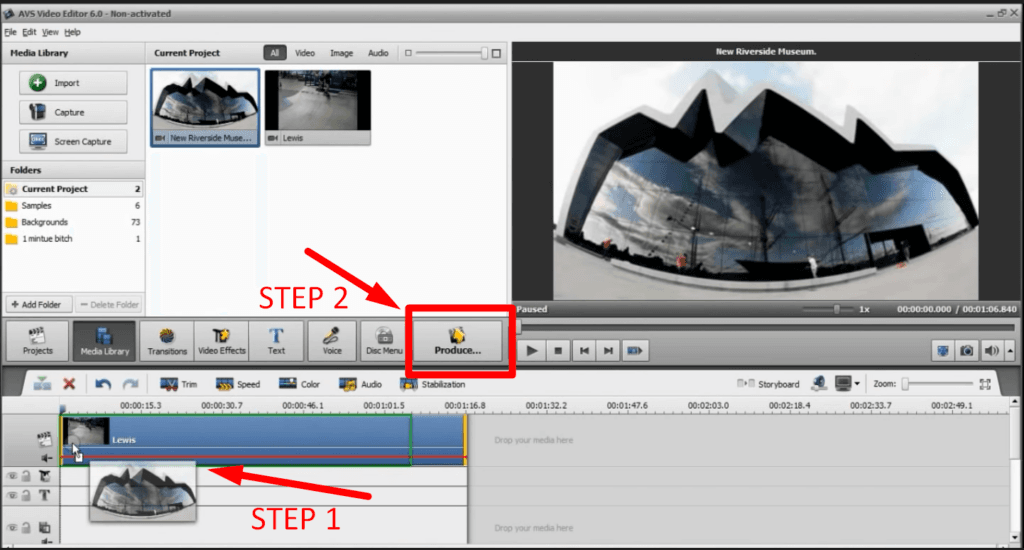Open Video Effects panel
The width and height of the screenshot is (1024, 550).
(x=221, y=340)
